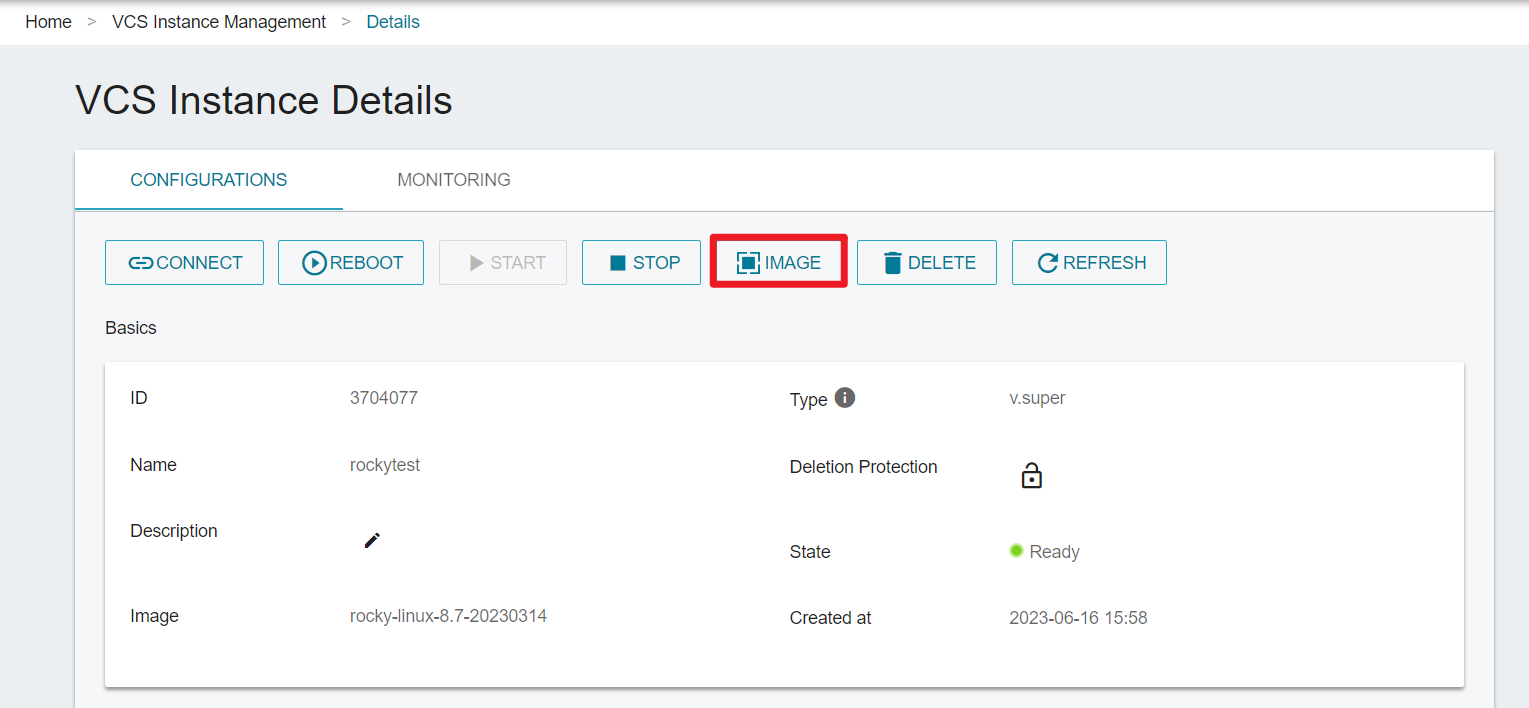
Task: Click the green Ready state indicator
Action: pos(1016,551)
